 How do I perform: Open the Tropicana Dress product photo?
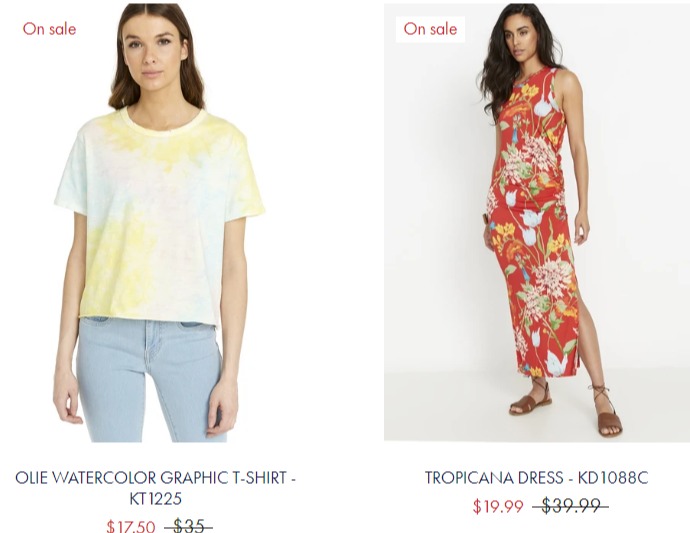point(537,222)
